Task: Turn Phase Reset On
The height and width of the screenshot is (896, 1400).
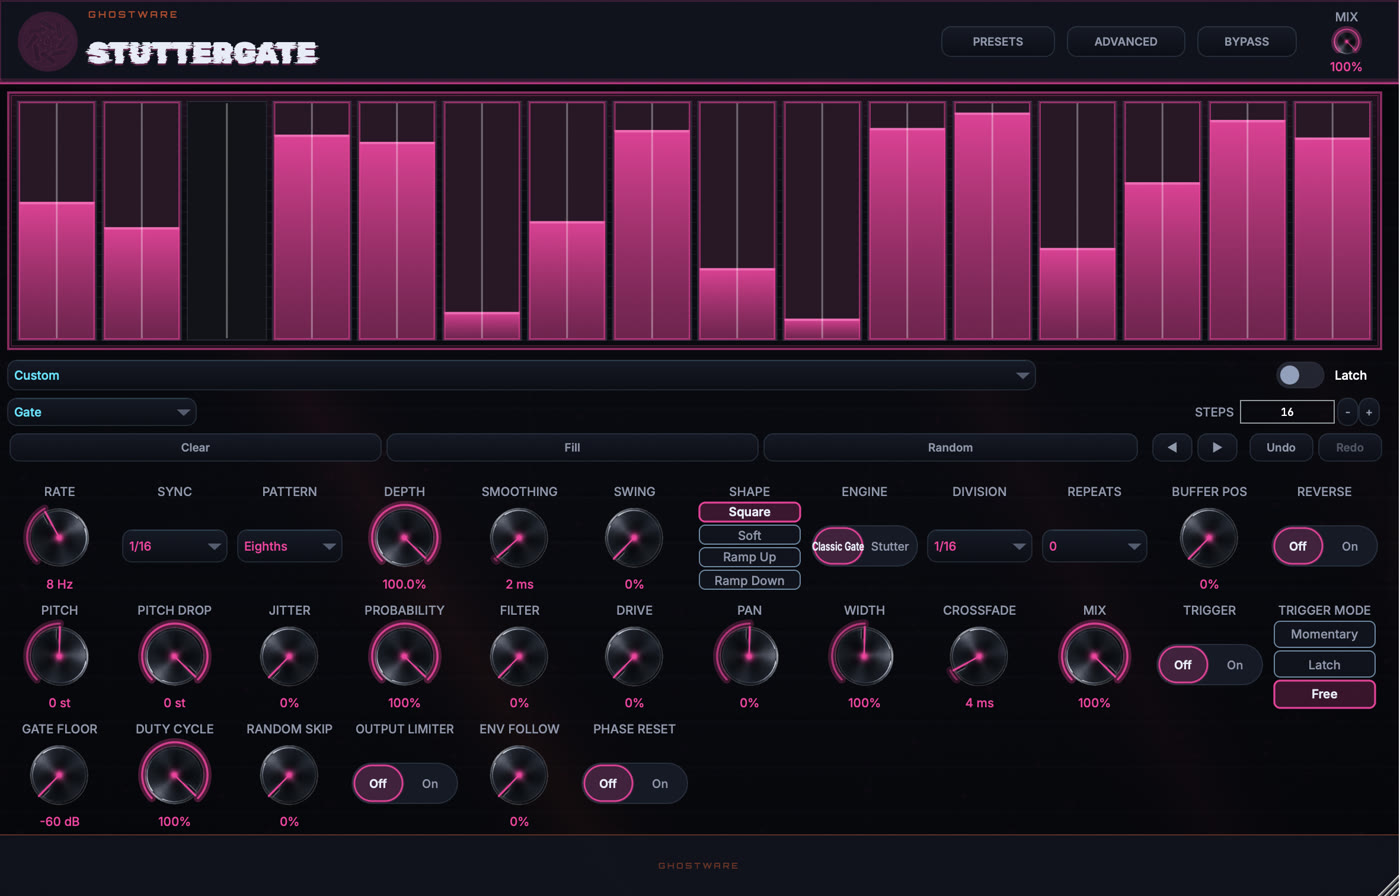Action: pyautogui.click(x=660, y=783)
